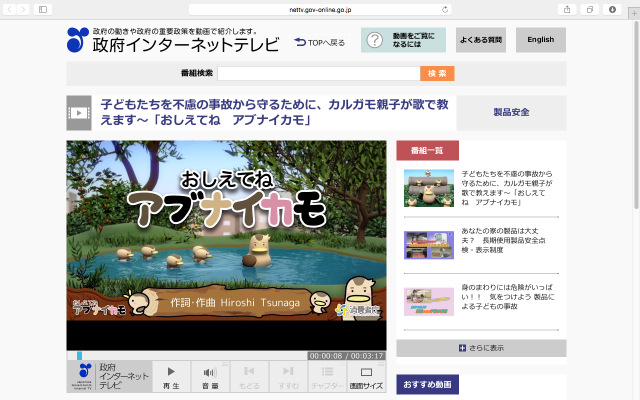The width and height of the screenshot is (640, 400).
Task: Click the 00:00:08 / 00:03:17 time display
Action: (347, 356)
